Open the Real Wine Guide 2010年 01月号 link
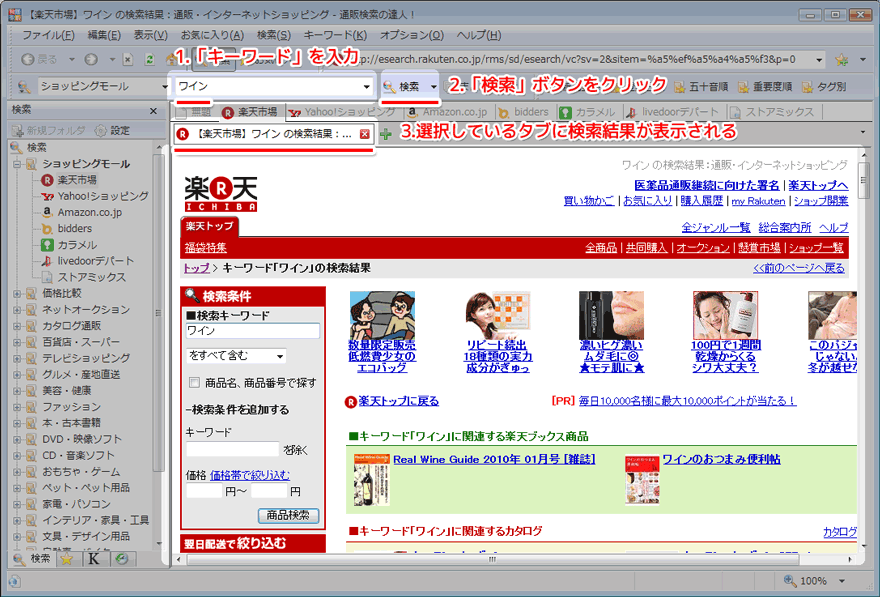Screen dimensions: 880x597 494,460
